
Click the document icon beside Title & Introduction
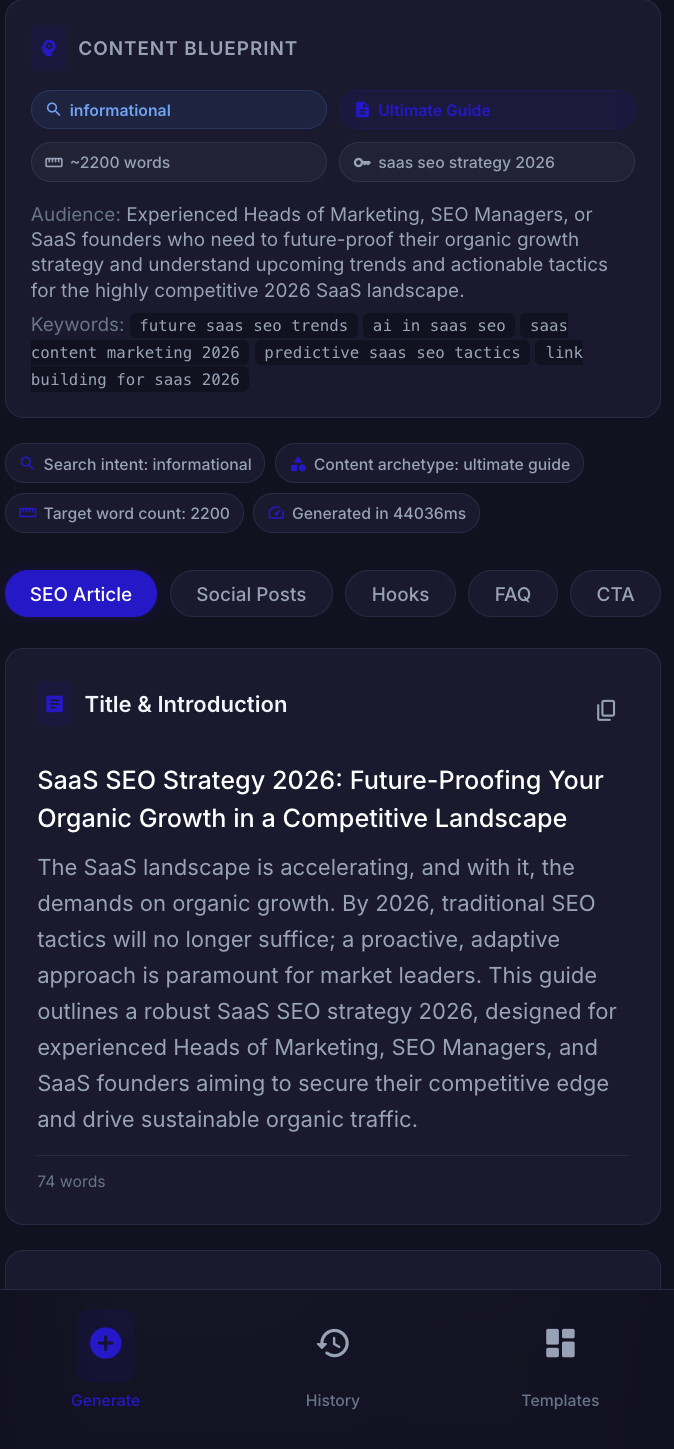point(55,704)
